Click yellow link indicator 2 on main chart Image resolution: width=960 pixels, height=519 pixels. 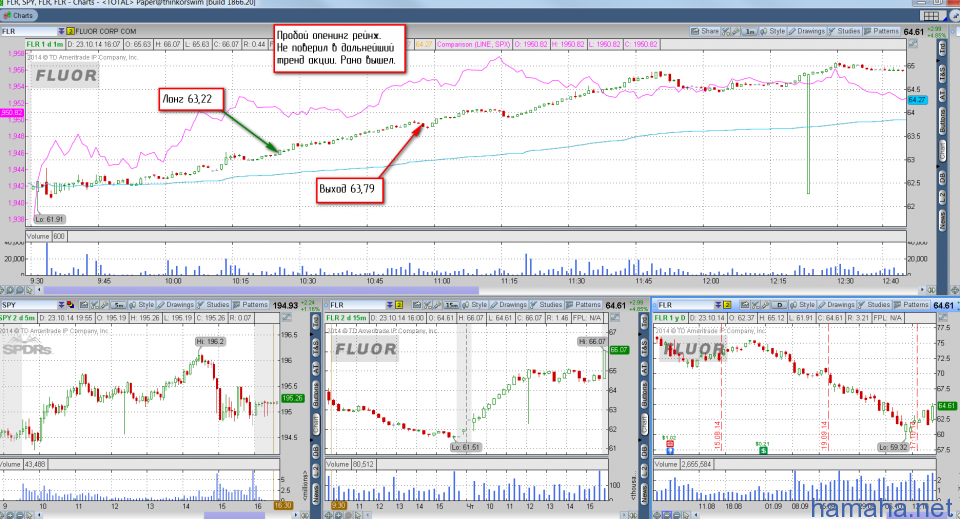click(x=70, y=31)
